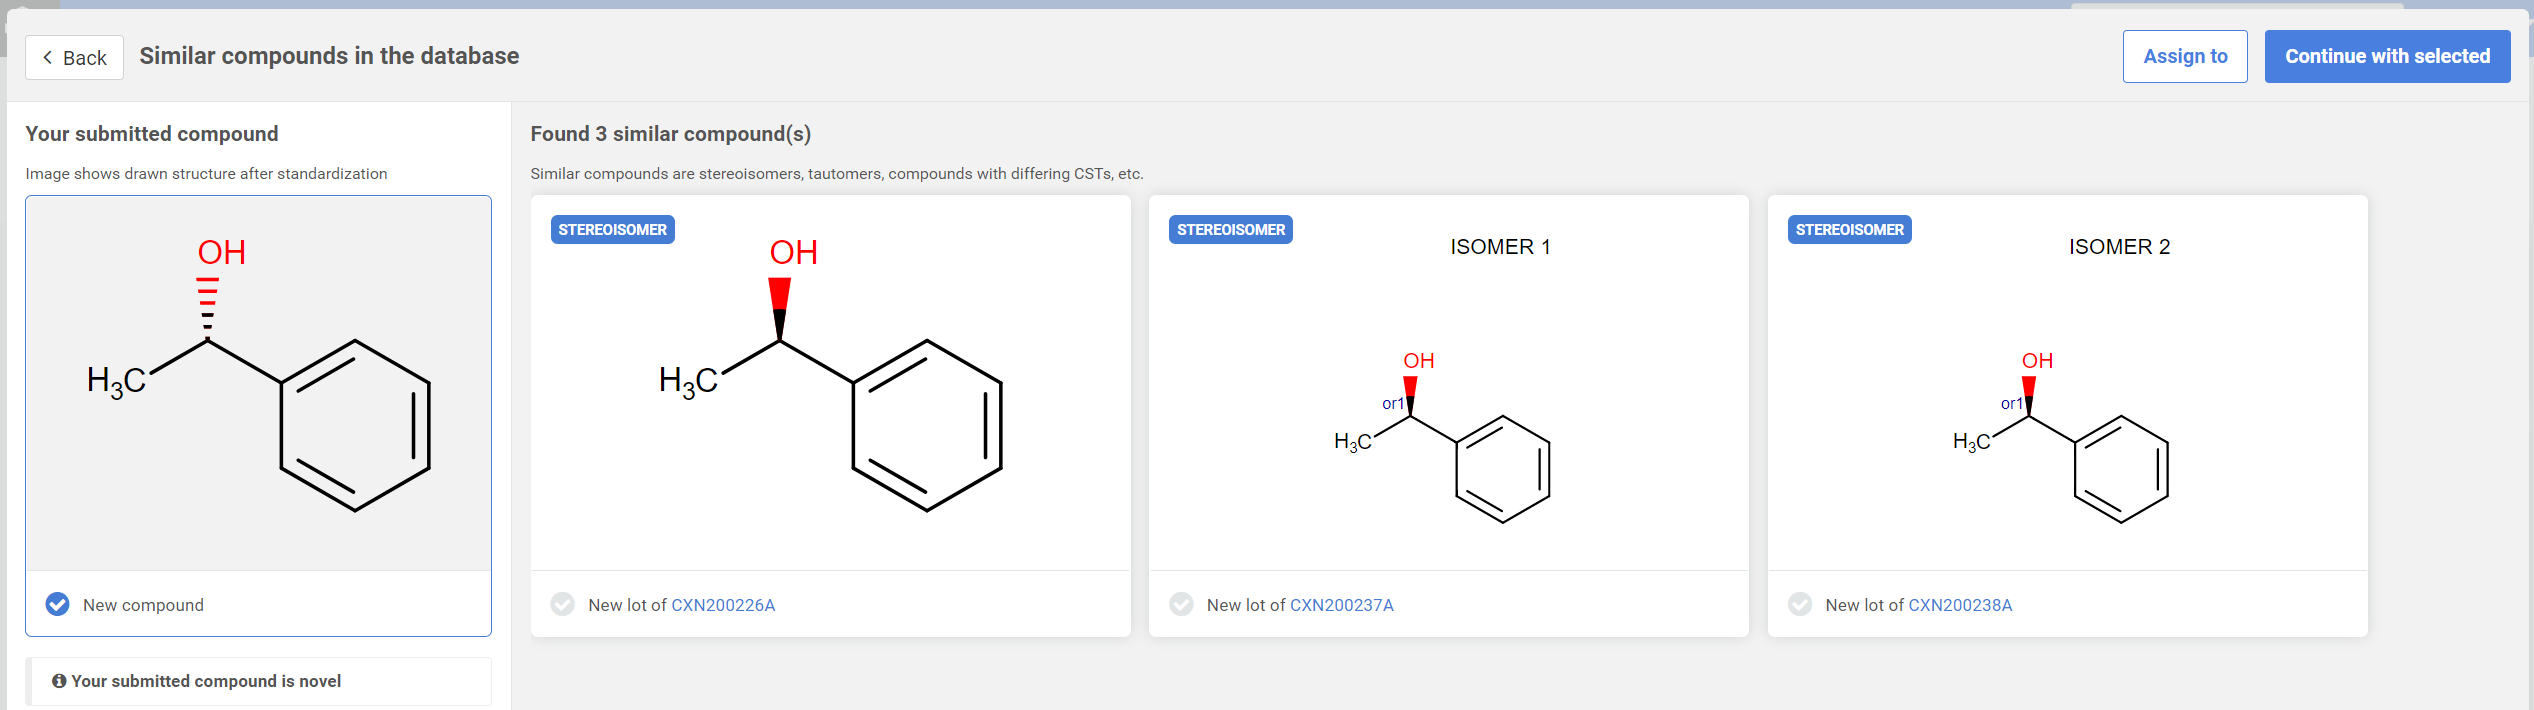Click the Assign to button
This screenshot has height=710, width=2534.
pyautogui.click(x=2184, y=57)
